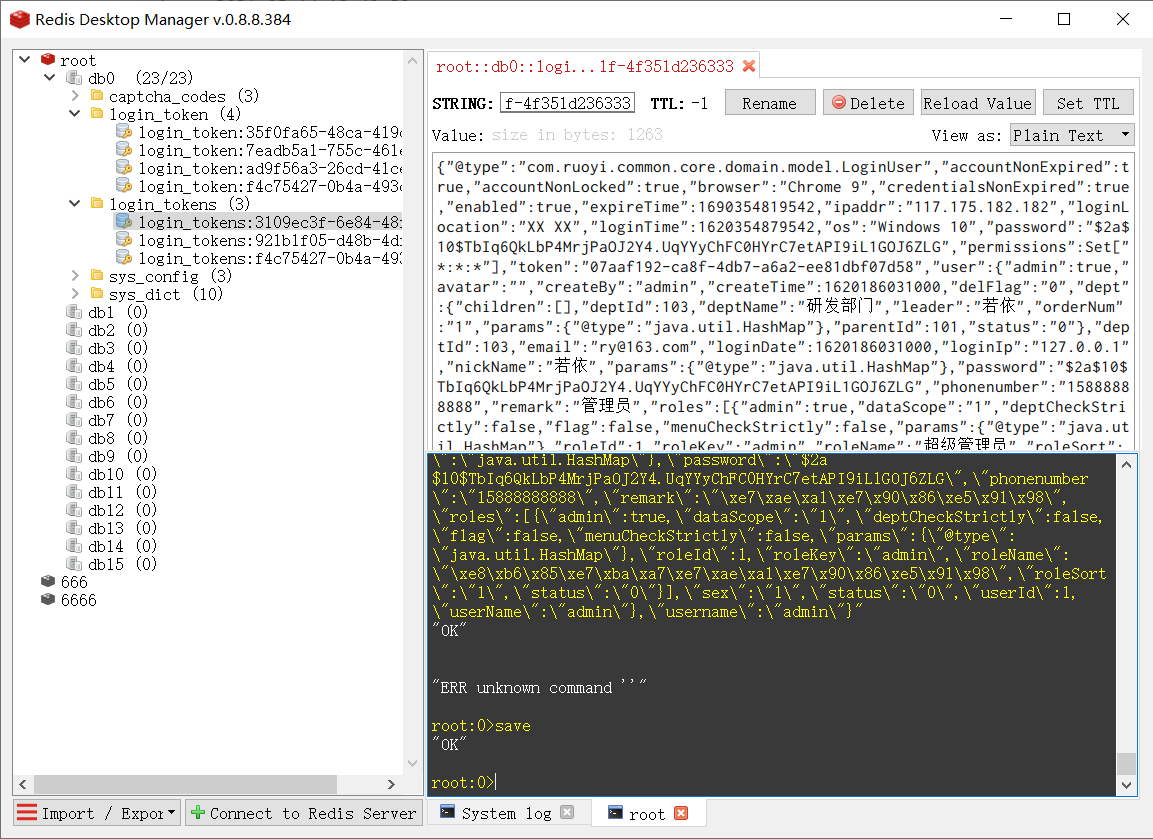Click the sys_config folder icon
1153x839 pixels.
tap(97, 275)
